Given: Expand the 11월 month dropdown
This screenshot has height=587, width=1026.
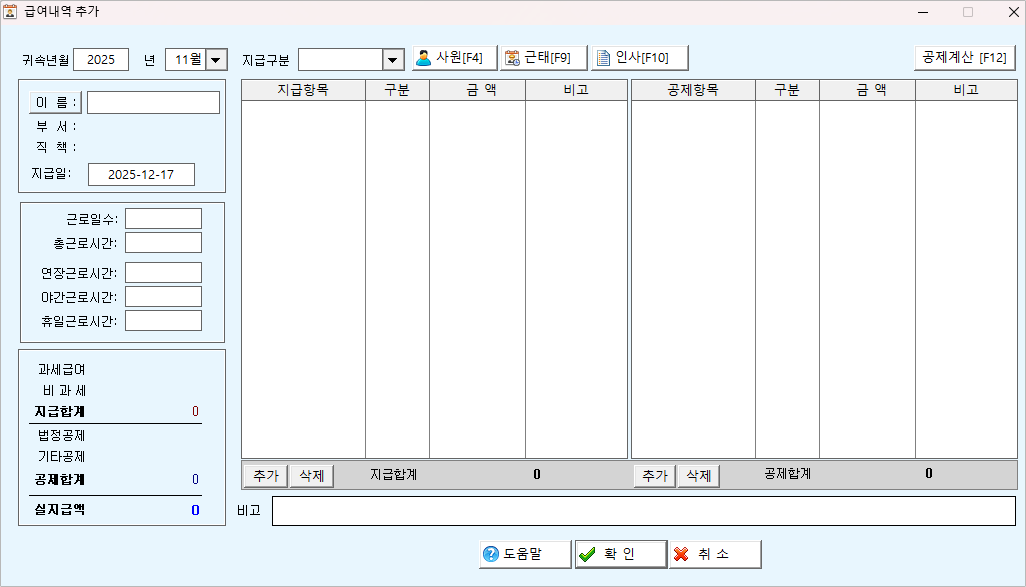Looking at the screenshot, I should pos(216,60).
